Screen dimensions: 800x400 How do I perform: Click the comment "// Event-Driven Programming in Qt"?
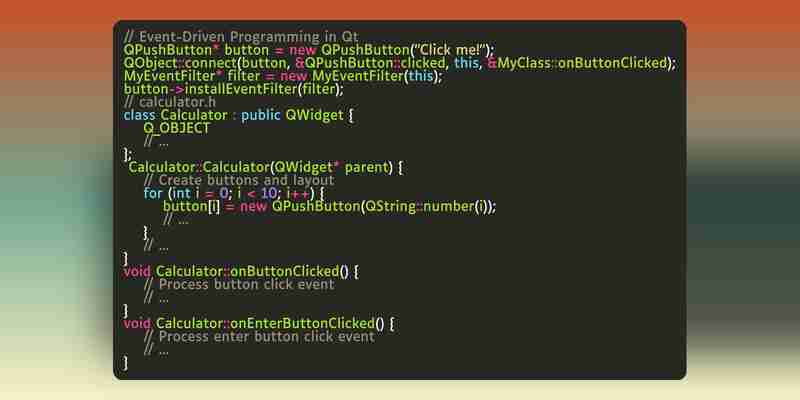pos(241,37)
